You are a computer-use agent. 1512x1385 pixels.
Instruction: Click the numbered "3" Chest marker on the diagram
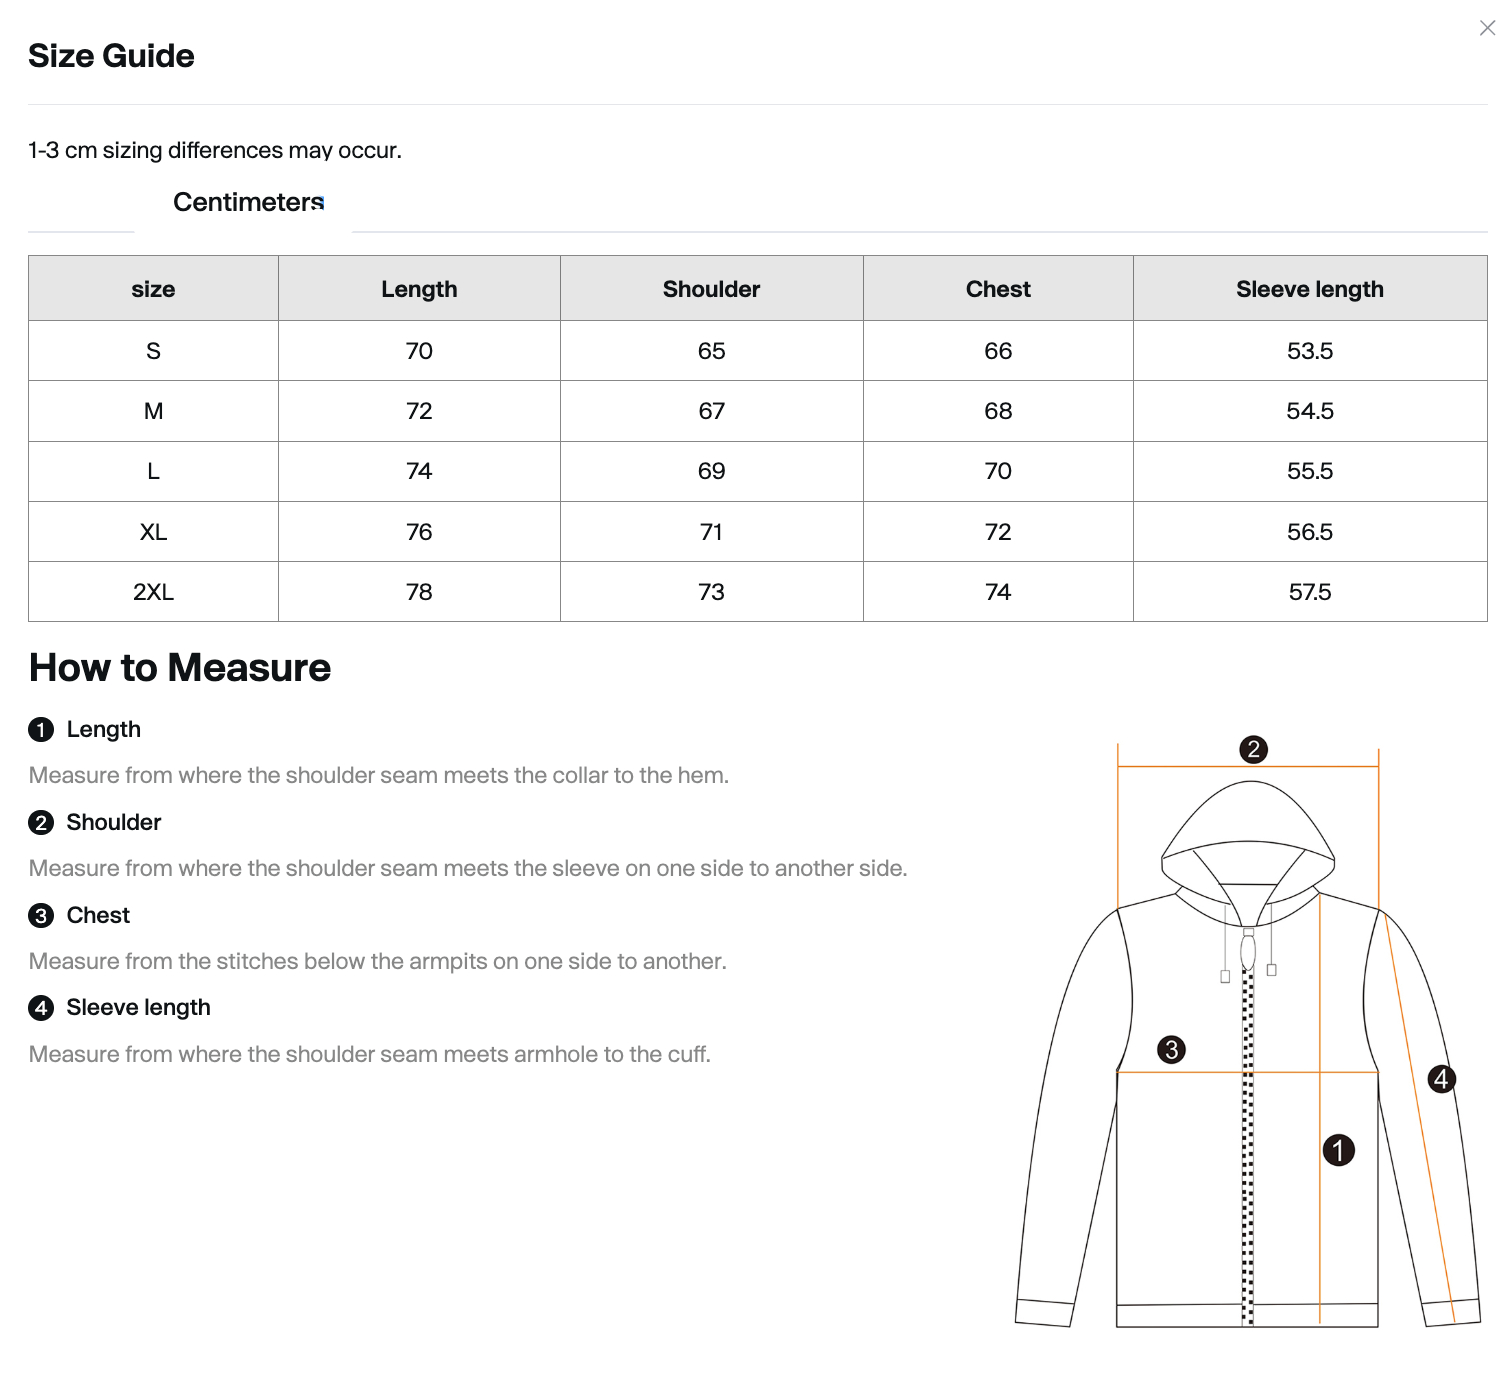coord(1172,1049)
